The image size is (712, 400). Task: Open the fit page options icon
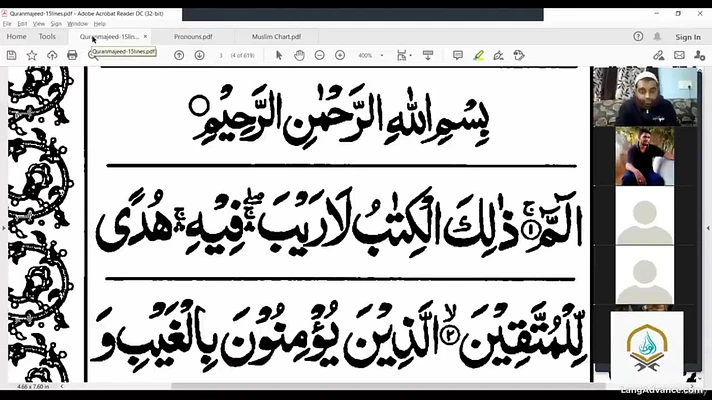(x=403, y=55)
